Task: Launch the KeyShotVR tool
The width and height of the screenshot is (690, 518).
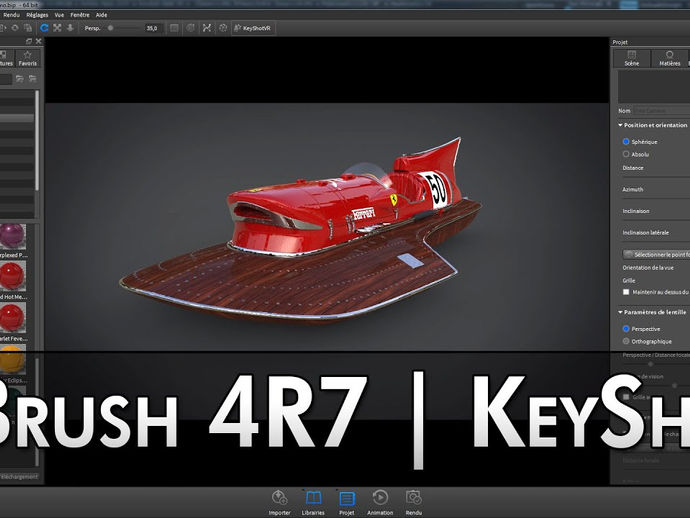Action: [x=253, y=28]
